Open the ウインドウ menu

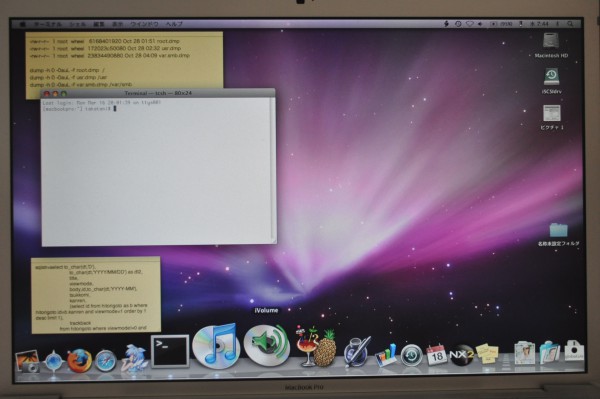coord(144,24)
